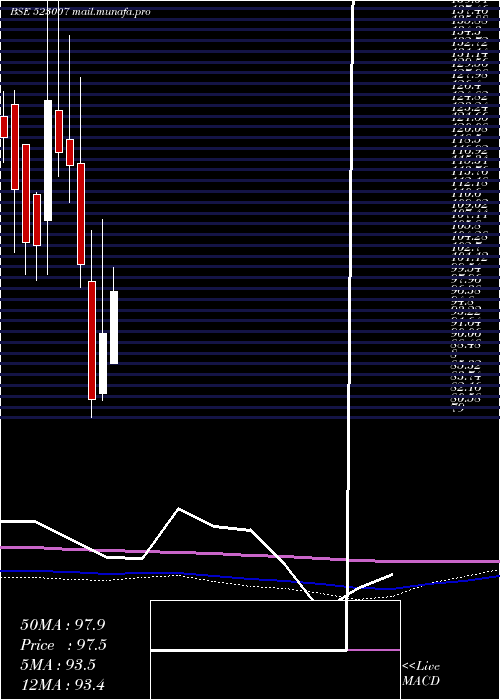Click the 'Price : 97.5' label

63,645
